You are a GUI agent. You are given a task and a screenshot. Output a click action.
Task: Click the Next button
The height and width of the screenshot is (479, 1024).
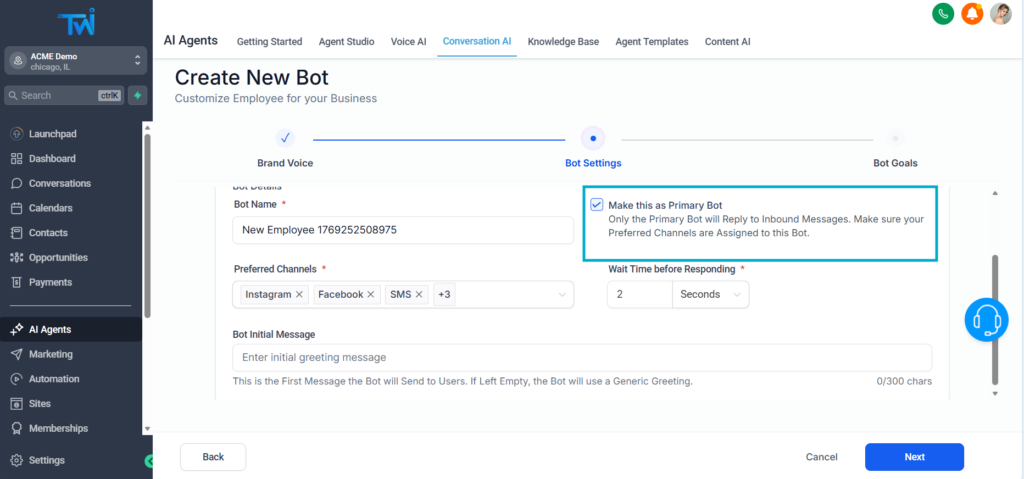click(913, 457)
